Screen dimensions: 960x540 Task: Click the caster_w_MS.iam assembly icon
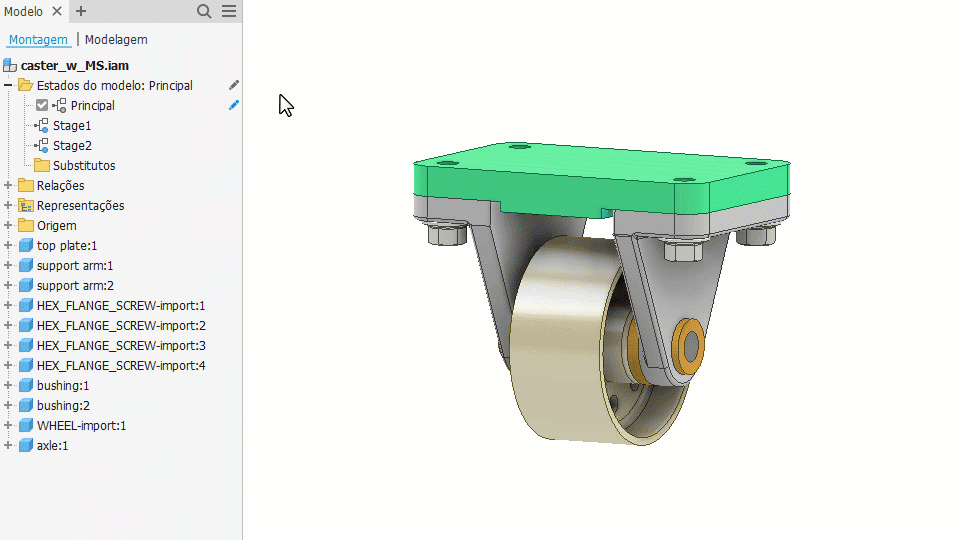(x=10, y=66)
